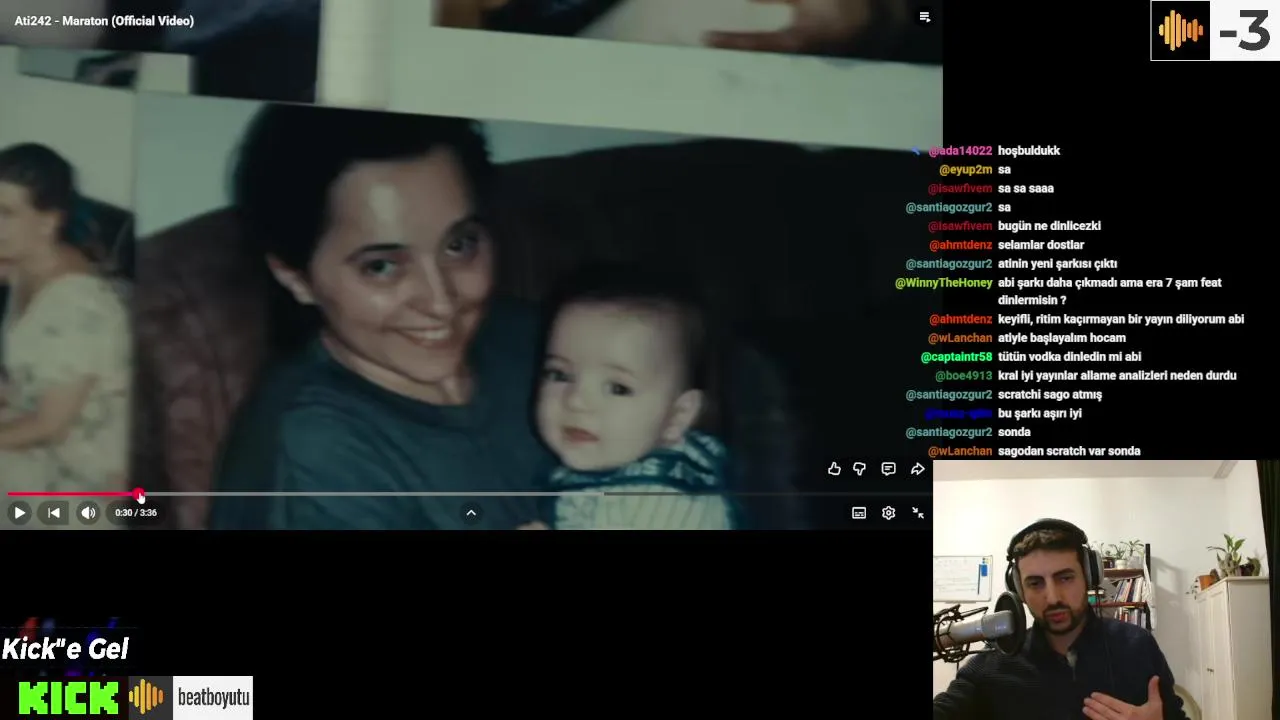Click the username @eyup2m in the chat

(966, 170)
